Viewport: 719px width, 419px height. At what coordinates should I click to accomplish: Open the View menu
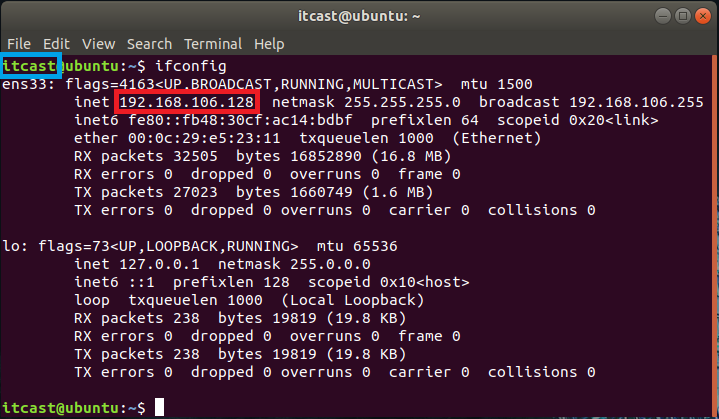pyautogui.click(x=99, y=44)
